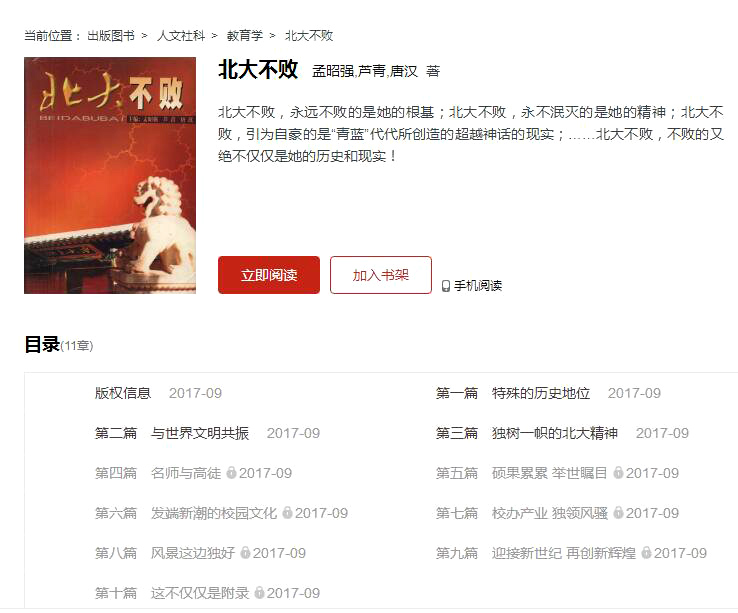Open chapter 第一篇 特殊的历史地位
The image size is (738, 613).
513,393
